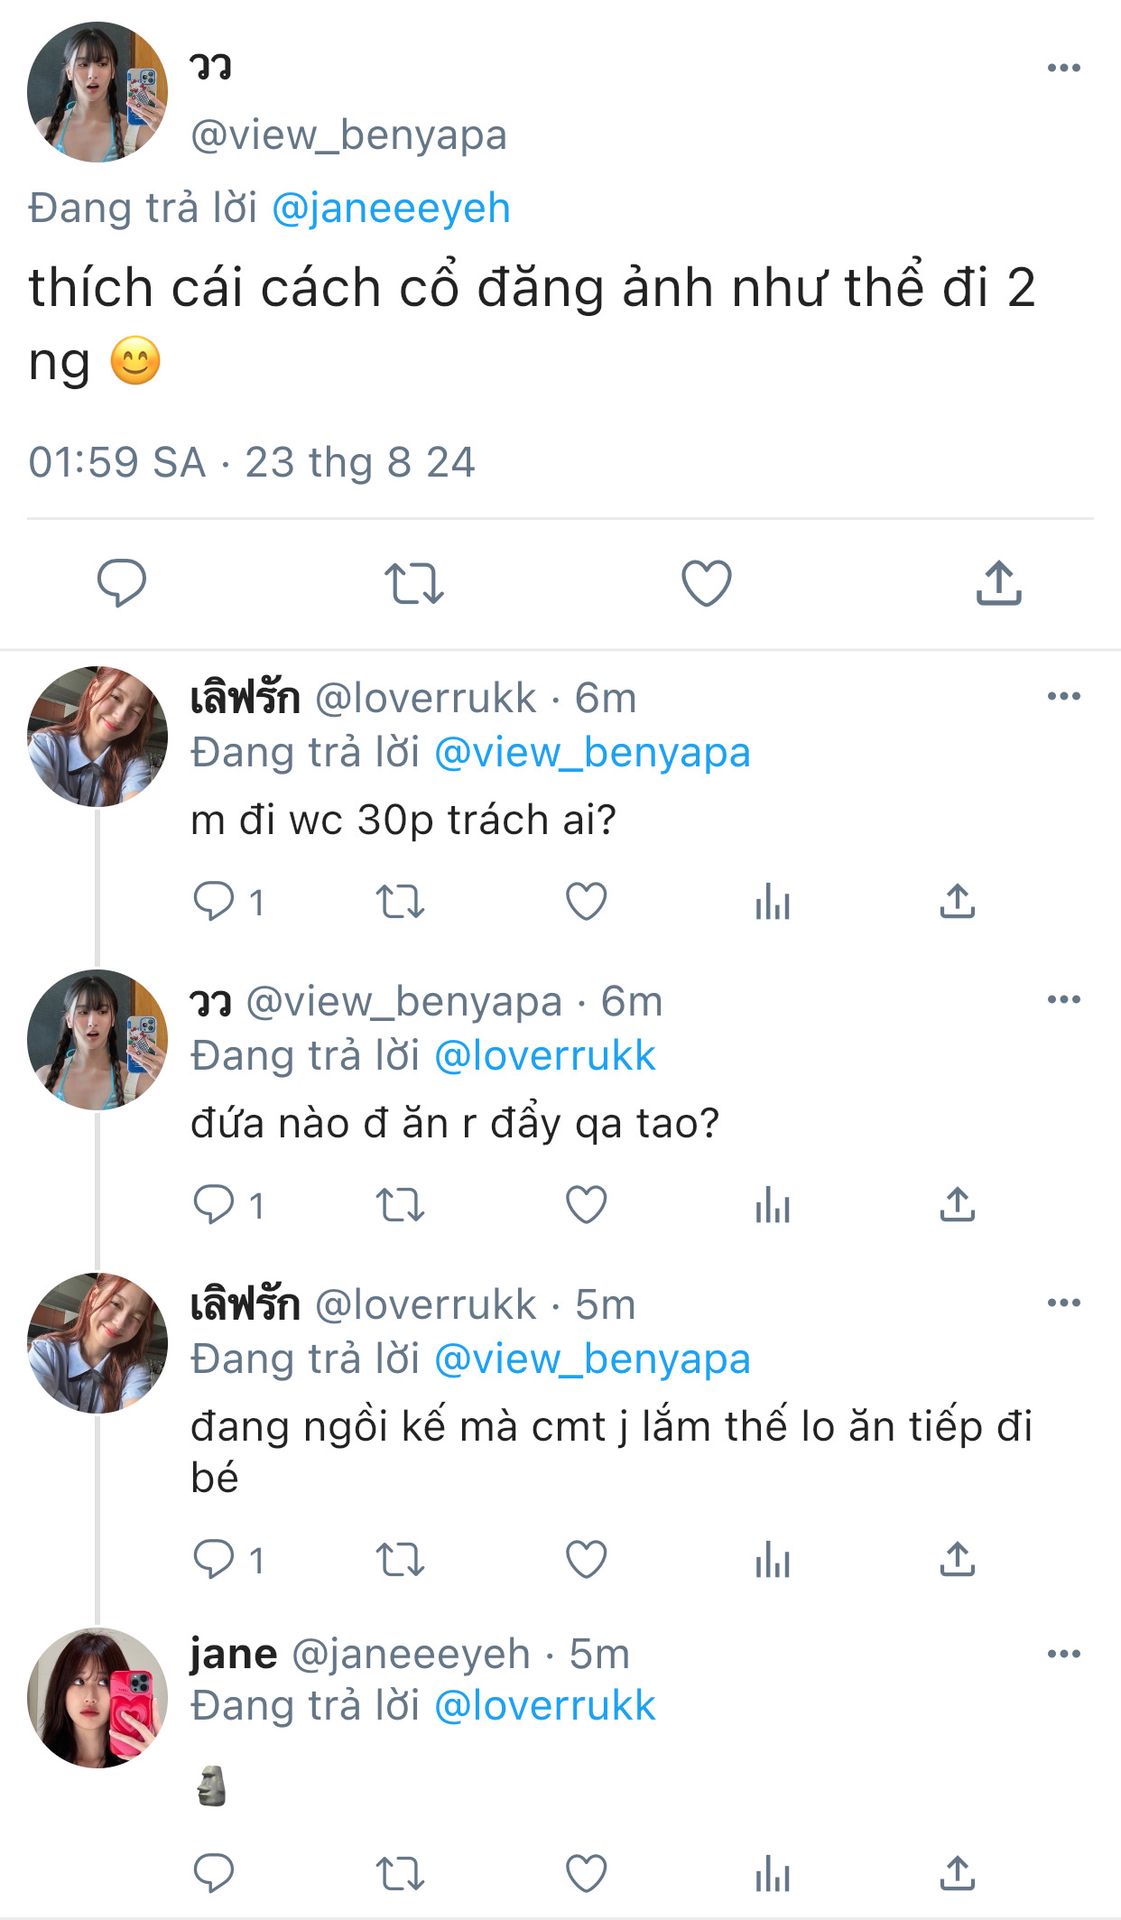Viewport: 1121px width, 1920px height.
Task: Open the @janeeeyeh mention in main tweet
Action: tap(391, 208)
